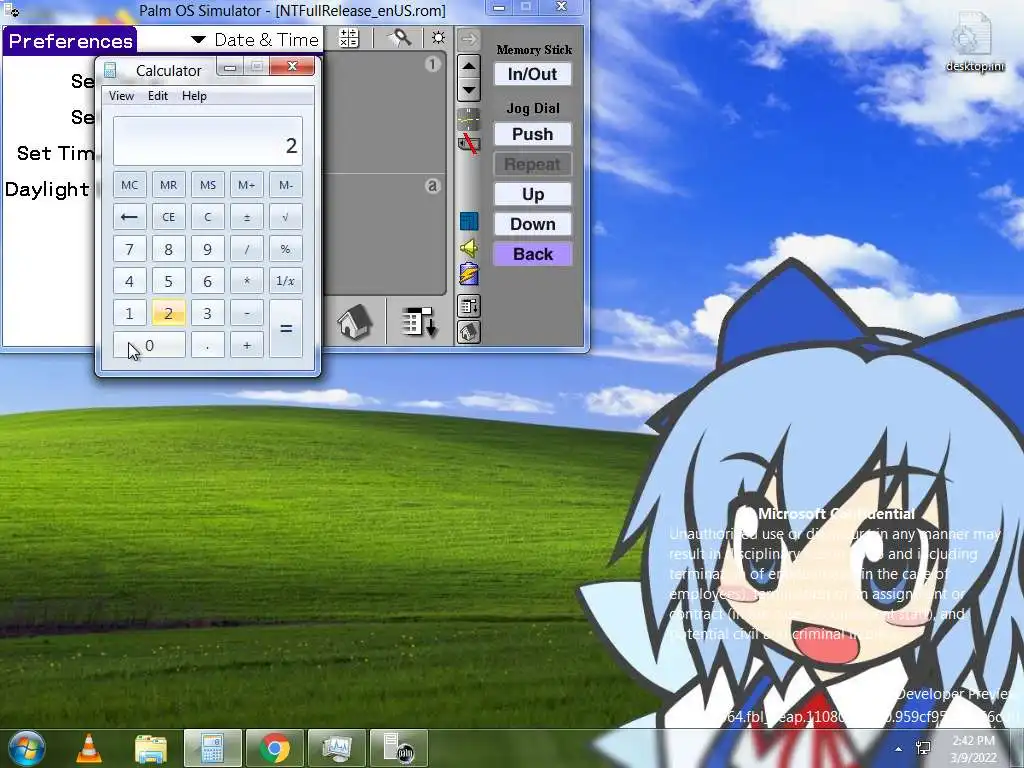
Task: Tap the Preferences title tab
Action: click(x=70, y=41)
